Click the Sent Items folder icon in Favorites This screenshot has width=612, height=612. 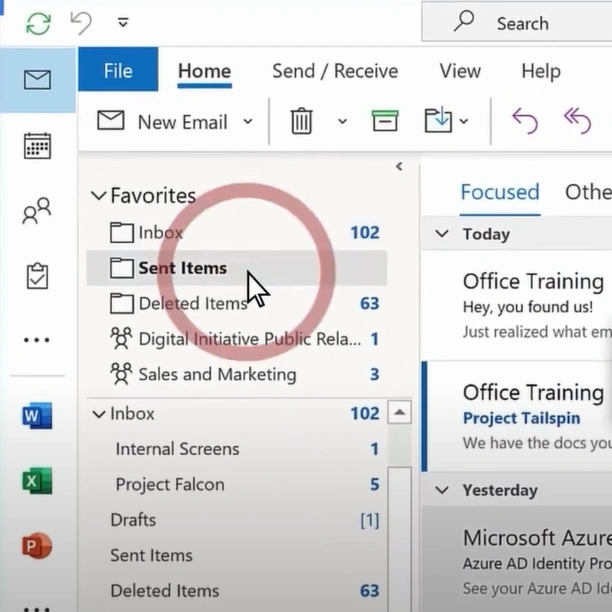(121, 268)
